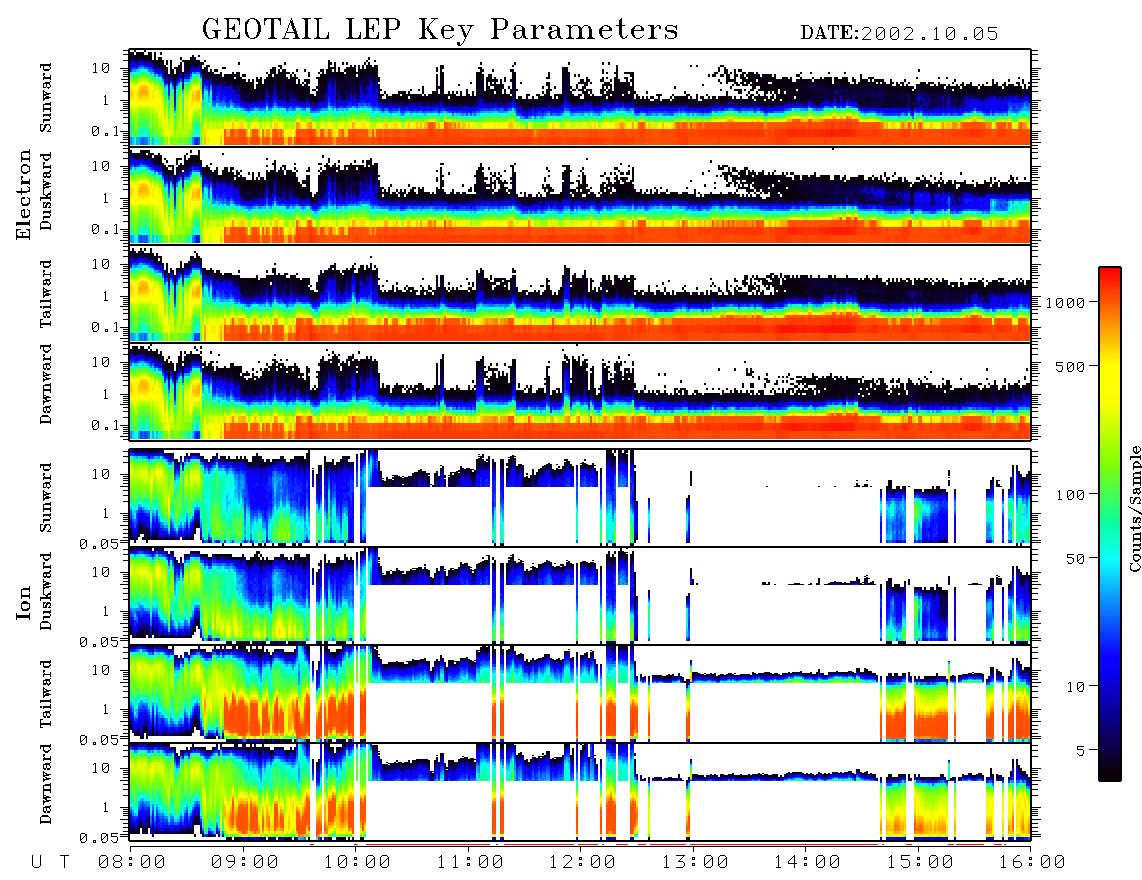Click the 12:00 time axis label
The height and width of the screenshot is (880, 1142).
pyautogui.click(x=582, y=862)
